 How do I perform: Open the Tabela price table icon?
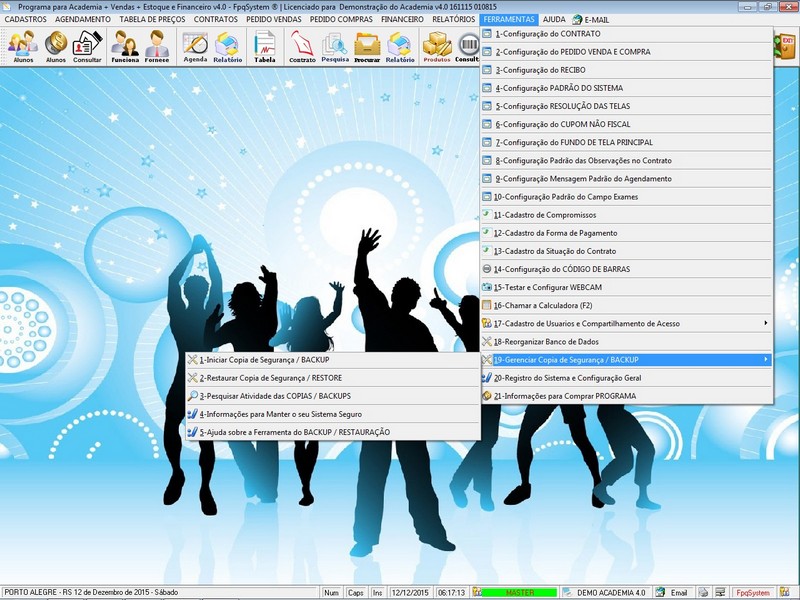coord(265,46)
